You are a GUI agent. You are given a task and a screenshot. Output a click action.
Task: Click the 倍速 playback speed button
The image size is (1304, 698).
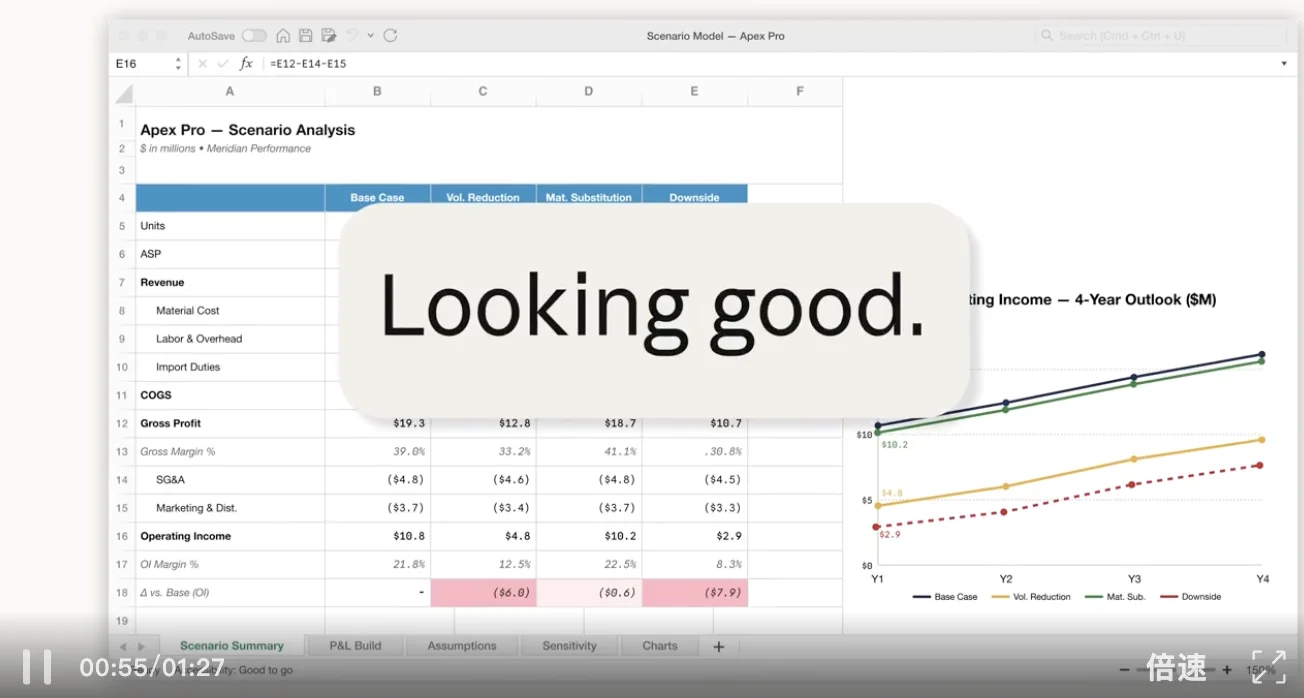tap(1176, 667)
